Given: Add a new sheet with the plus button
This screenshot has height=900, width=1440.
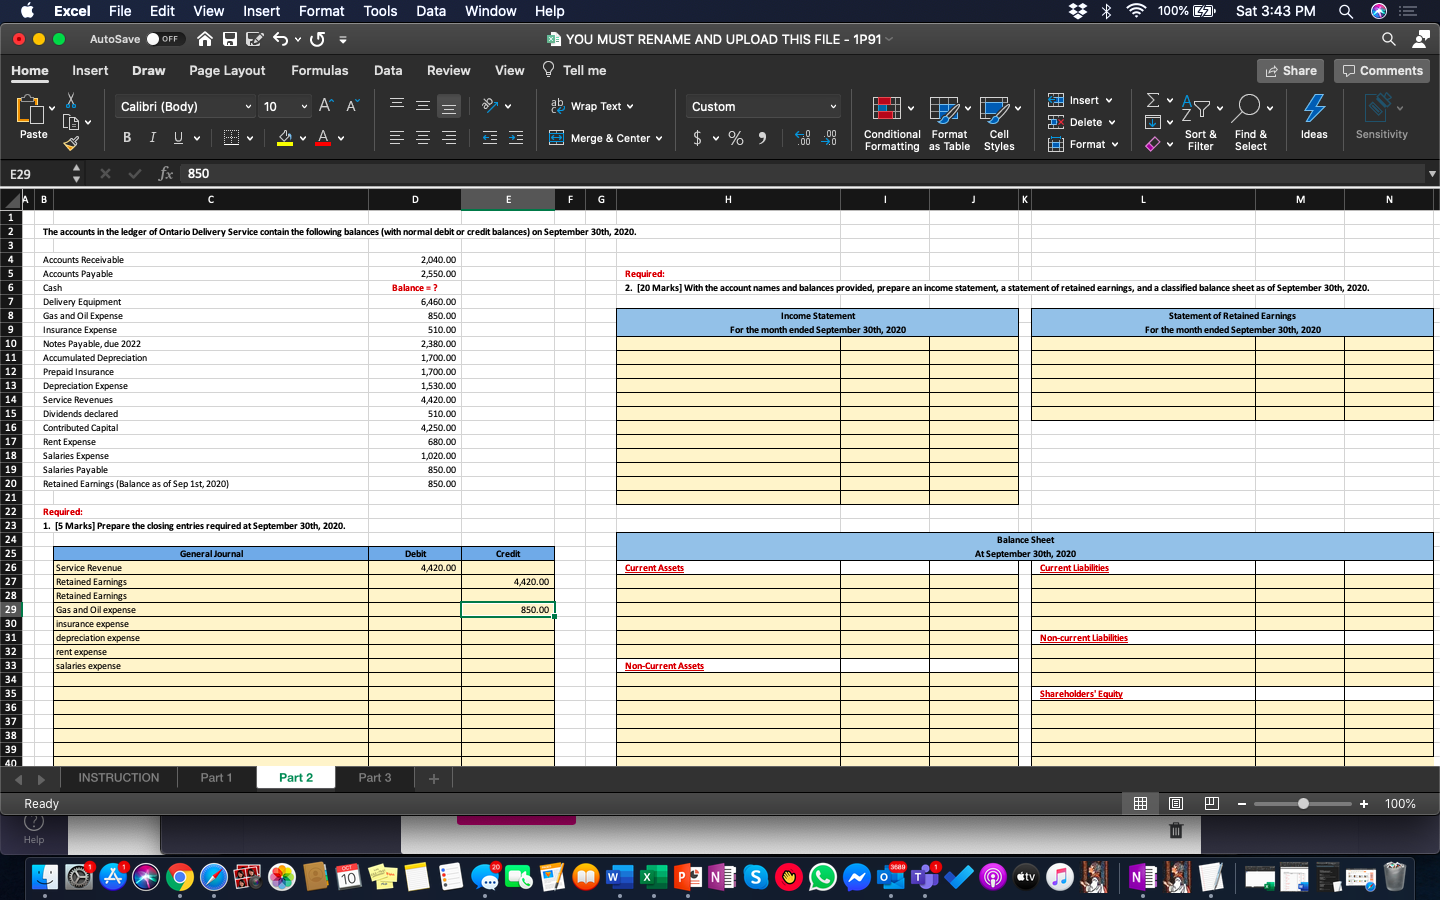Looking at the screenshot, I should (x=433, y=777).
